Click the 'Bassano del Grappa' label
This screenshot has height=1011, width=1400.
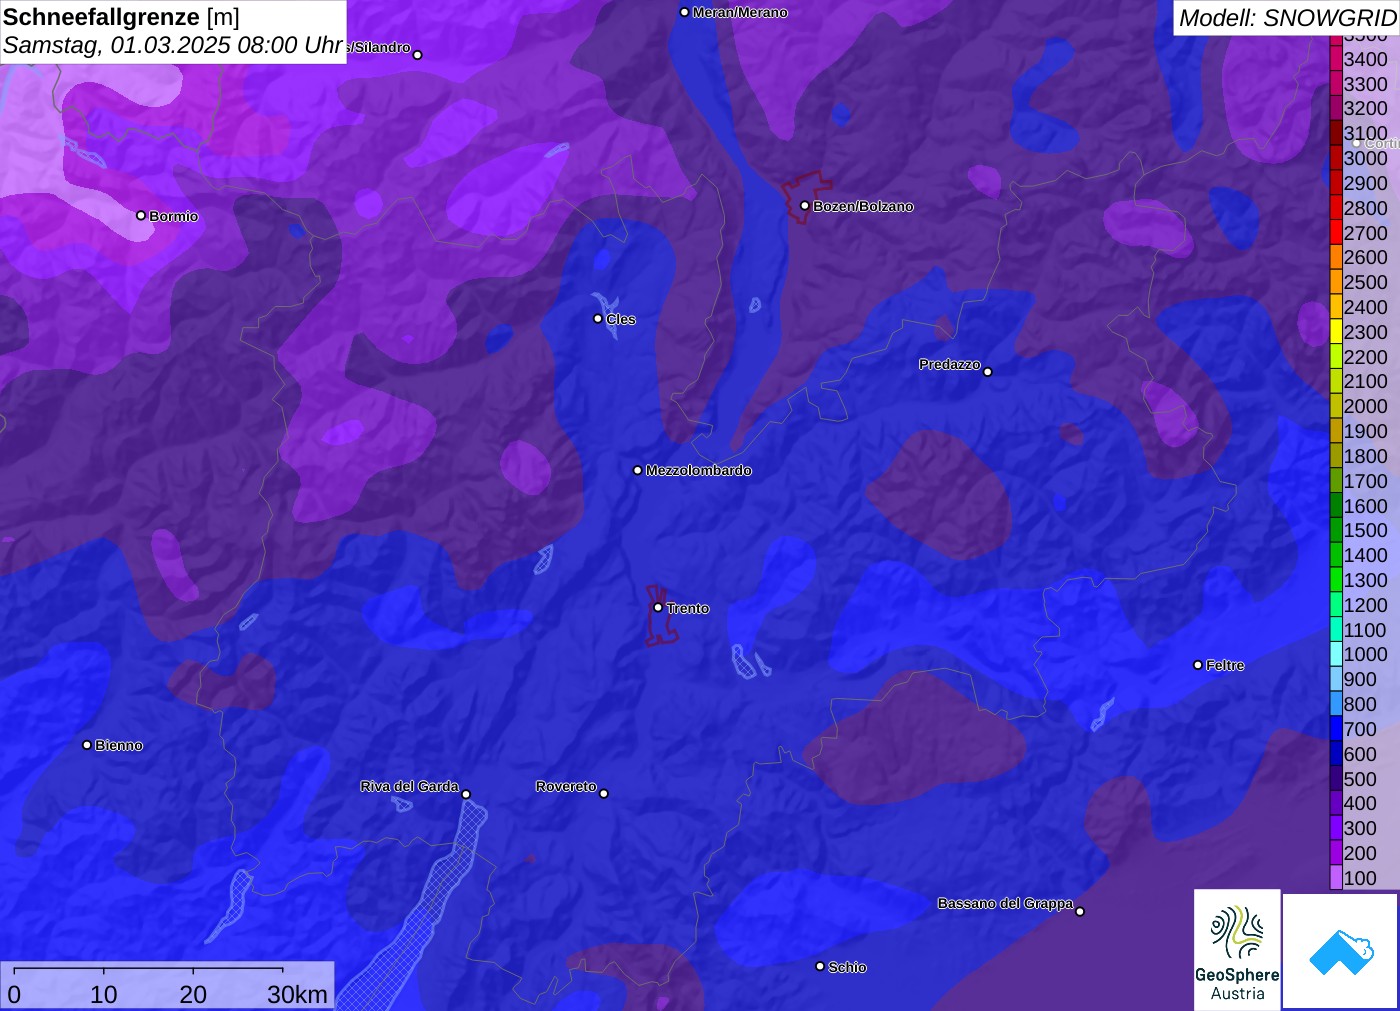click(x=1005, y=903)
